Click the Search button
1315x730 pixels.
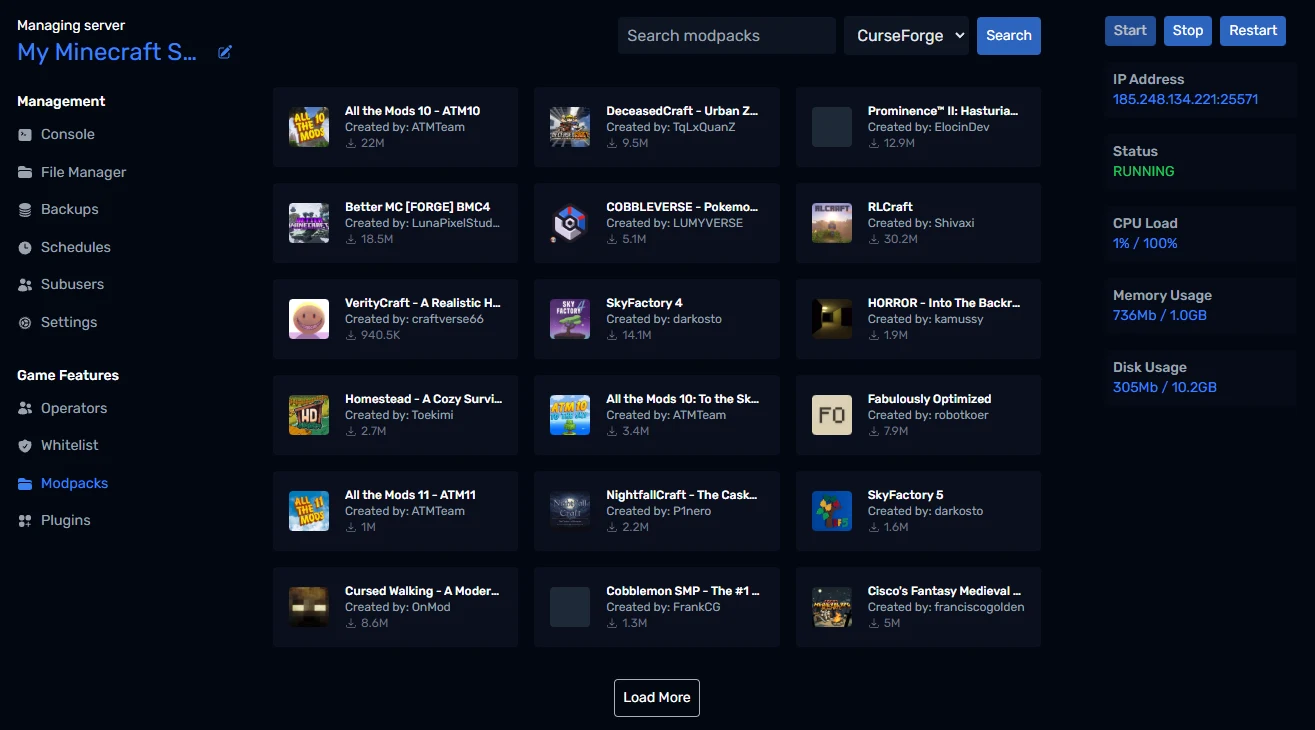click(x=1009, y=35)
